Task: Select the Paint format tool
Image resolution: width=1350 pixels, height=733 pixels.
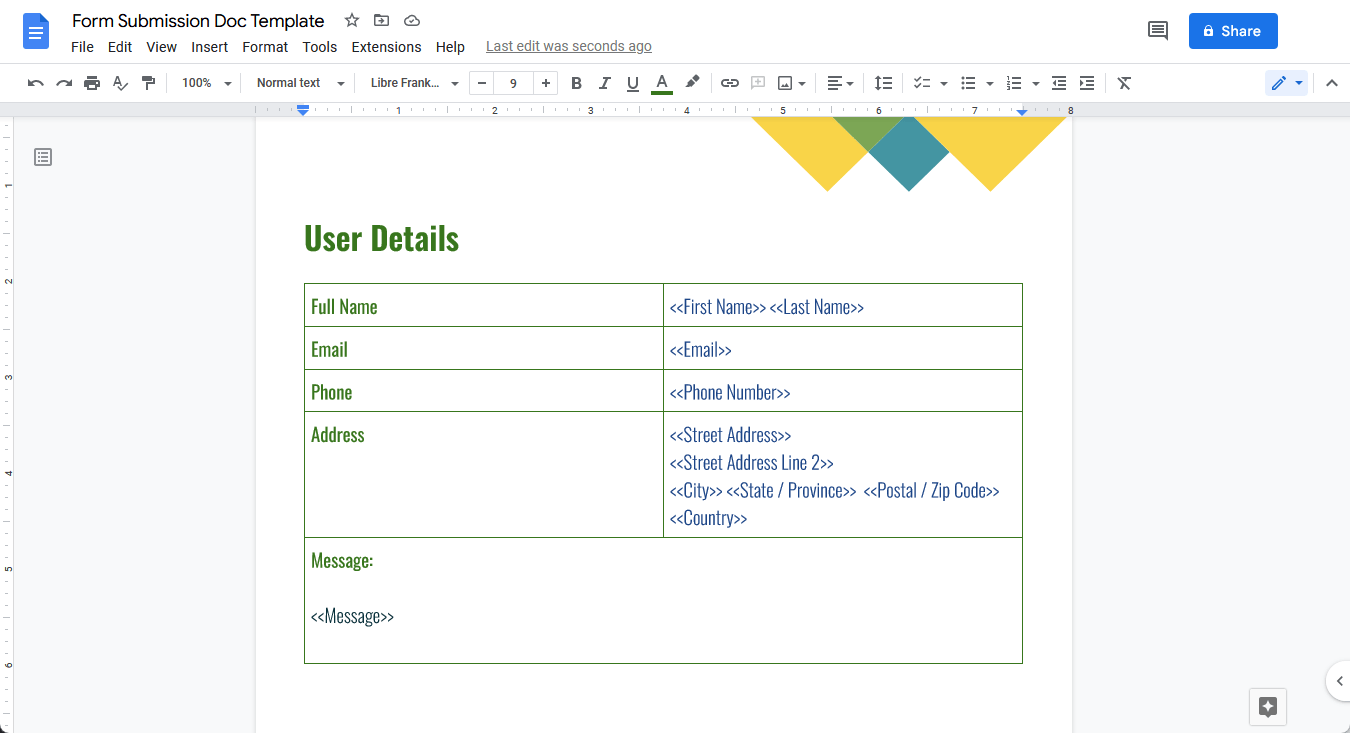Action: [x=148, y=83]
